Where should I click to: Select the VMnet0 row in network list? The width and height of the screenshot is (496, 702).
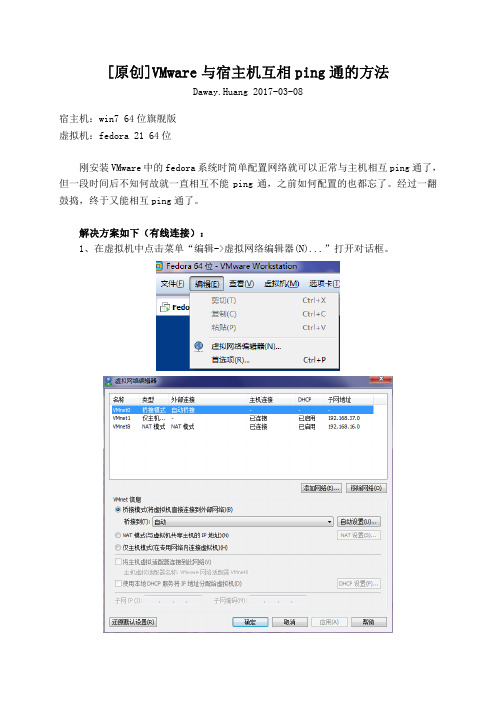click(242, 410)
